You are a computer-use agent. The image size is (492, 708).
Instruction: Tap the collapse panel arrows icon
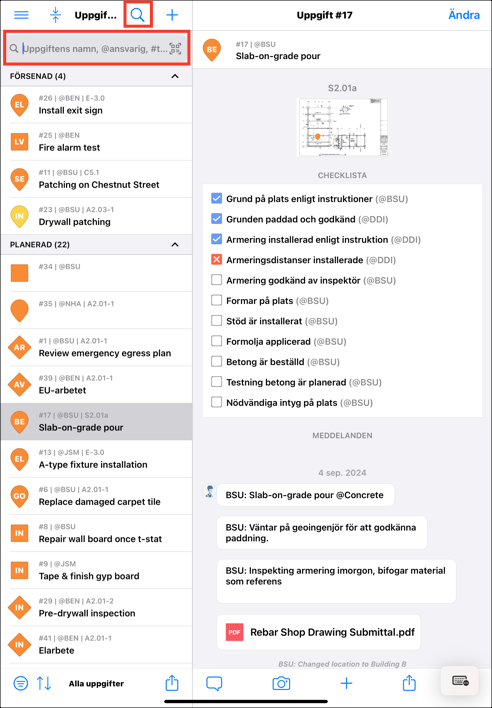pos(55,15)
